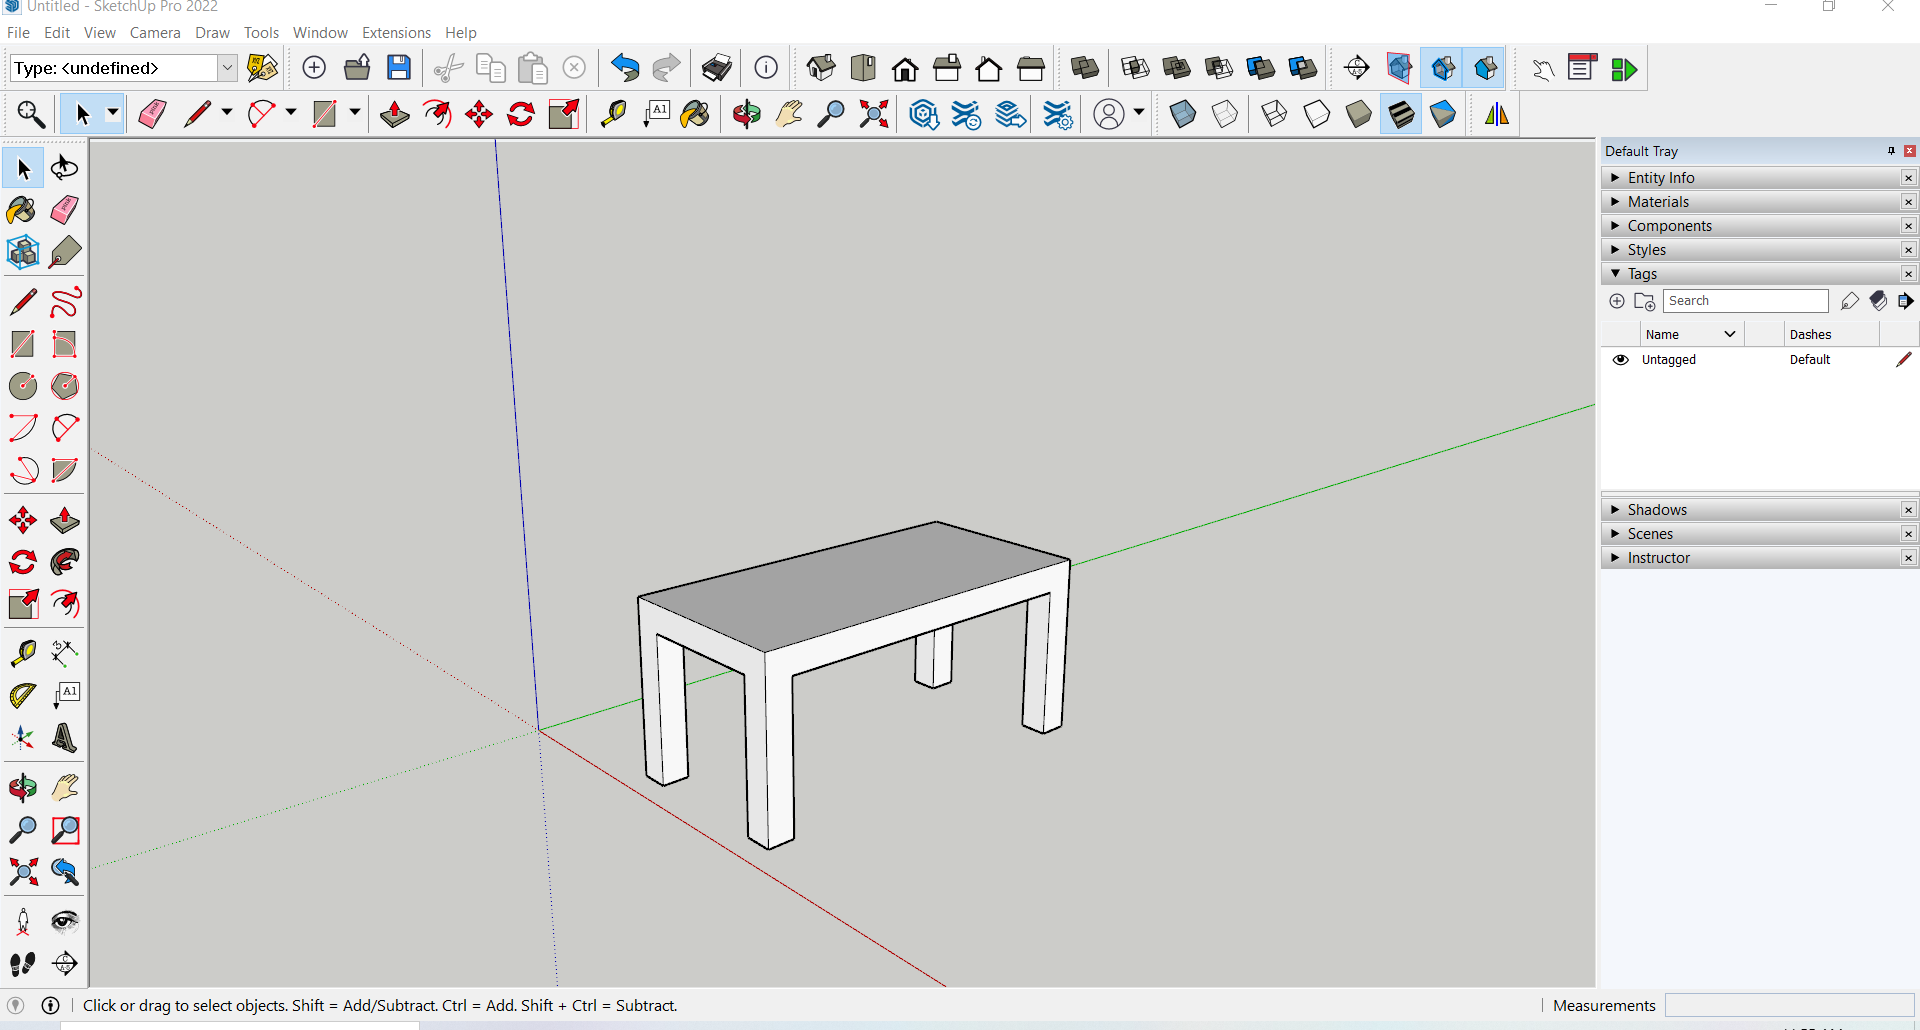1920x1030 pixels.
Task: Switch to Wireframe face style
Action: coord(1274,114)
